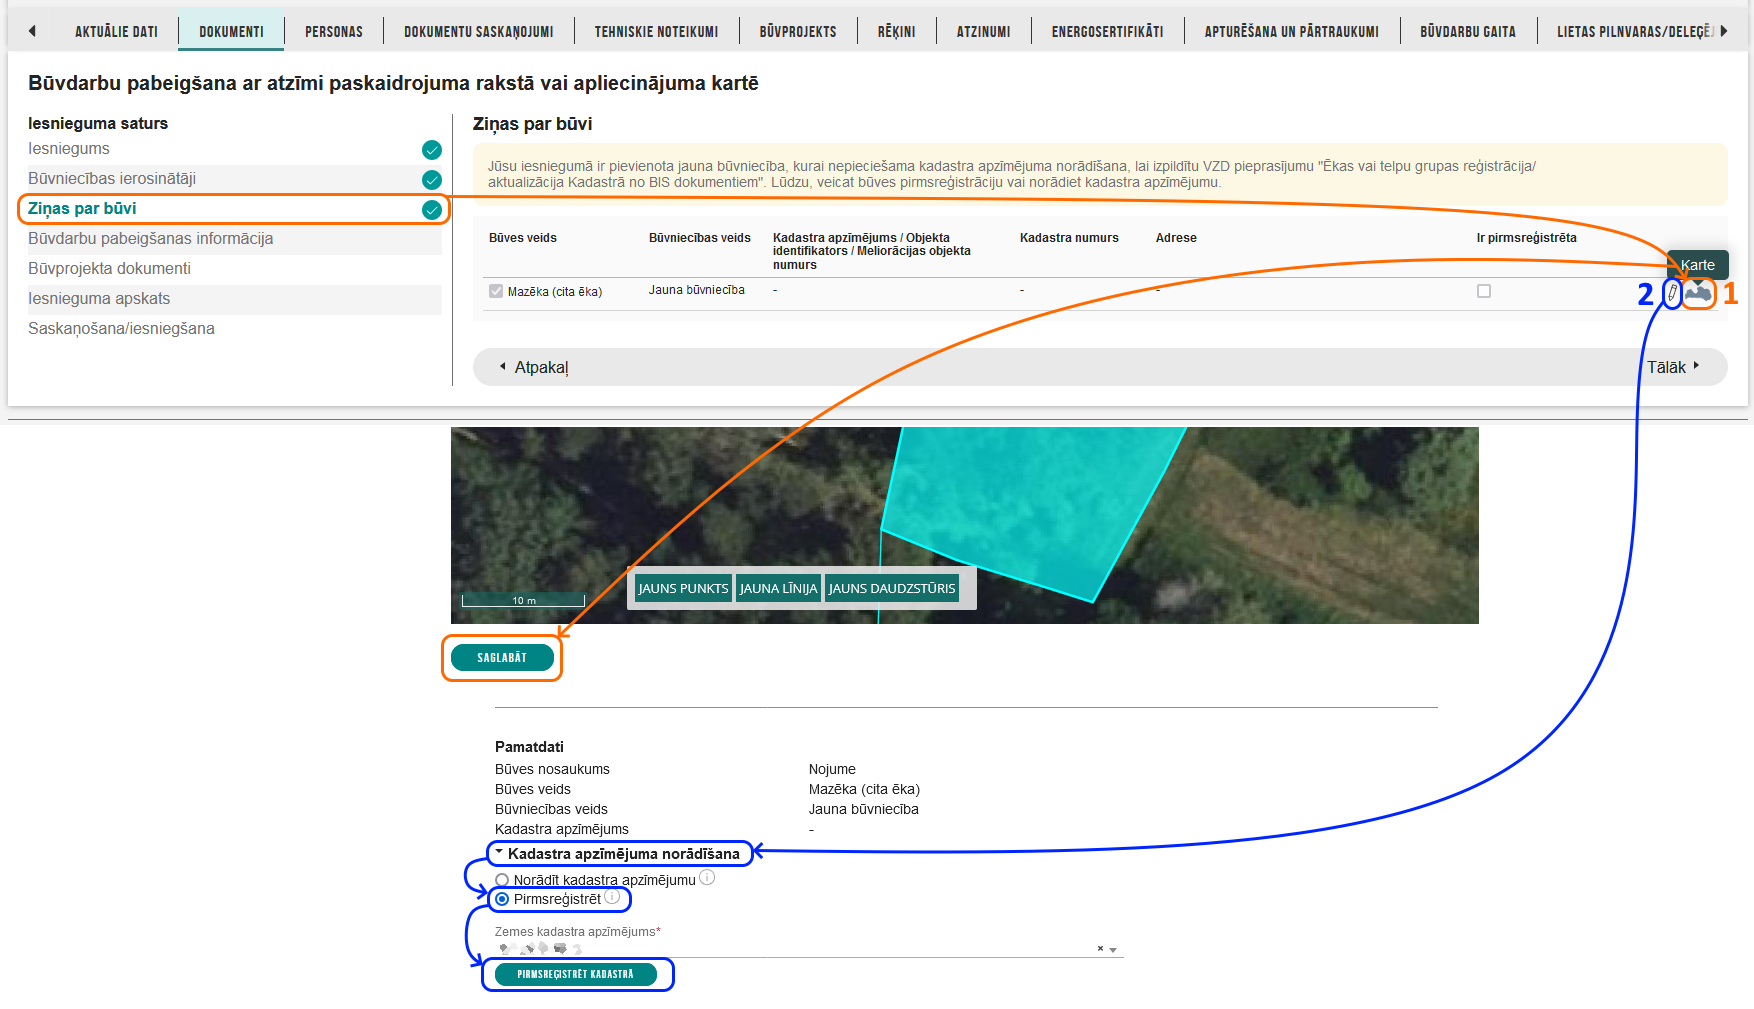Click the Jauns daudzstūris map tool
The height and width of the screenshot is (1009, 1754).
891,588
